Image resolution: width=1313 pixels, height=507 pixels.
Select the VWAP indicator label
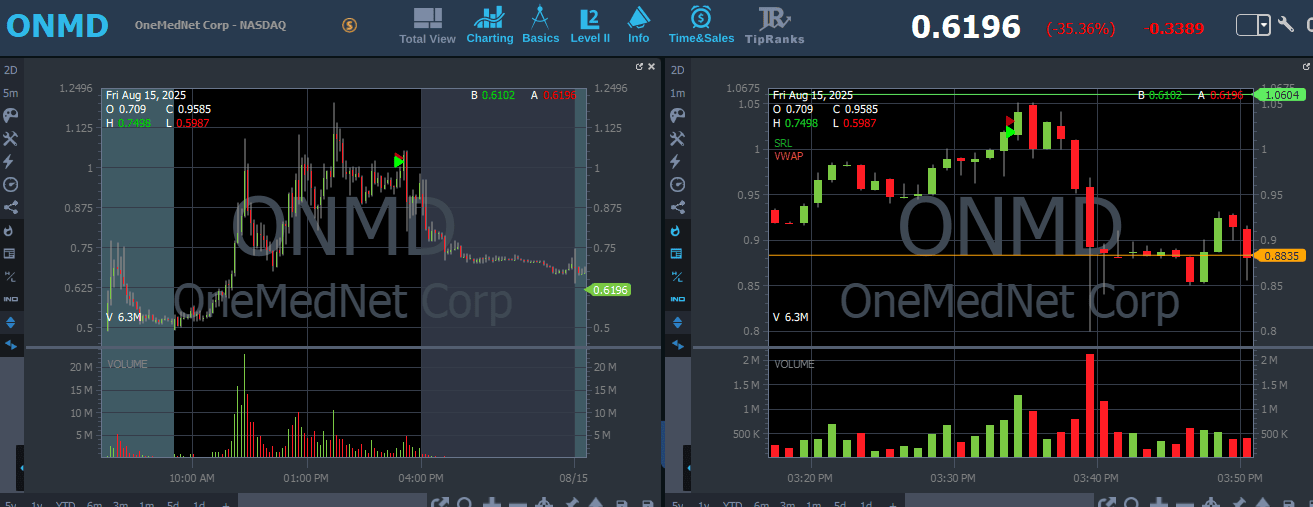(x=788, y=156)
